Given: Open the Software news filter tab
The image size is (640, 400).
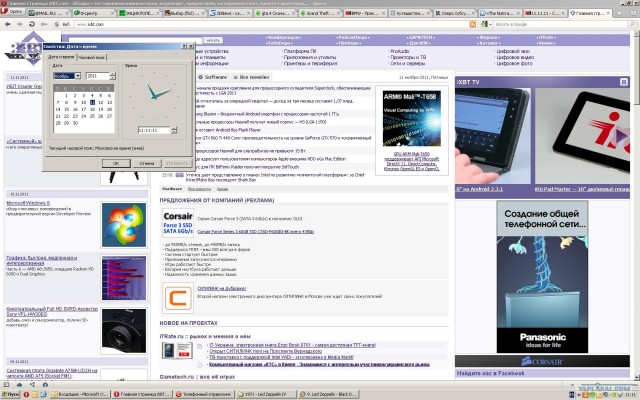Looking at the screenshot, I should [212, 77].
